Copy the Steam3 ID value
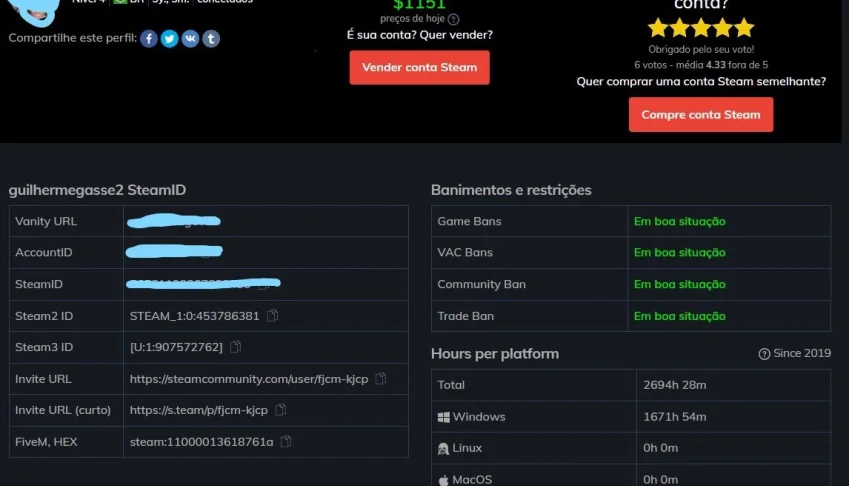This screenshot has width=849, height=486. (x=236, y=347)
